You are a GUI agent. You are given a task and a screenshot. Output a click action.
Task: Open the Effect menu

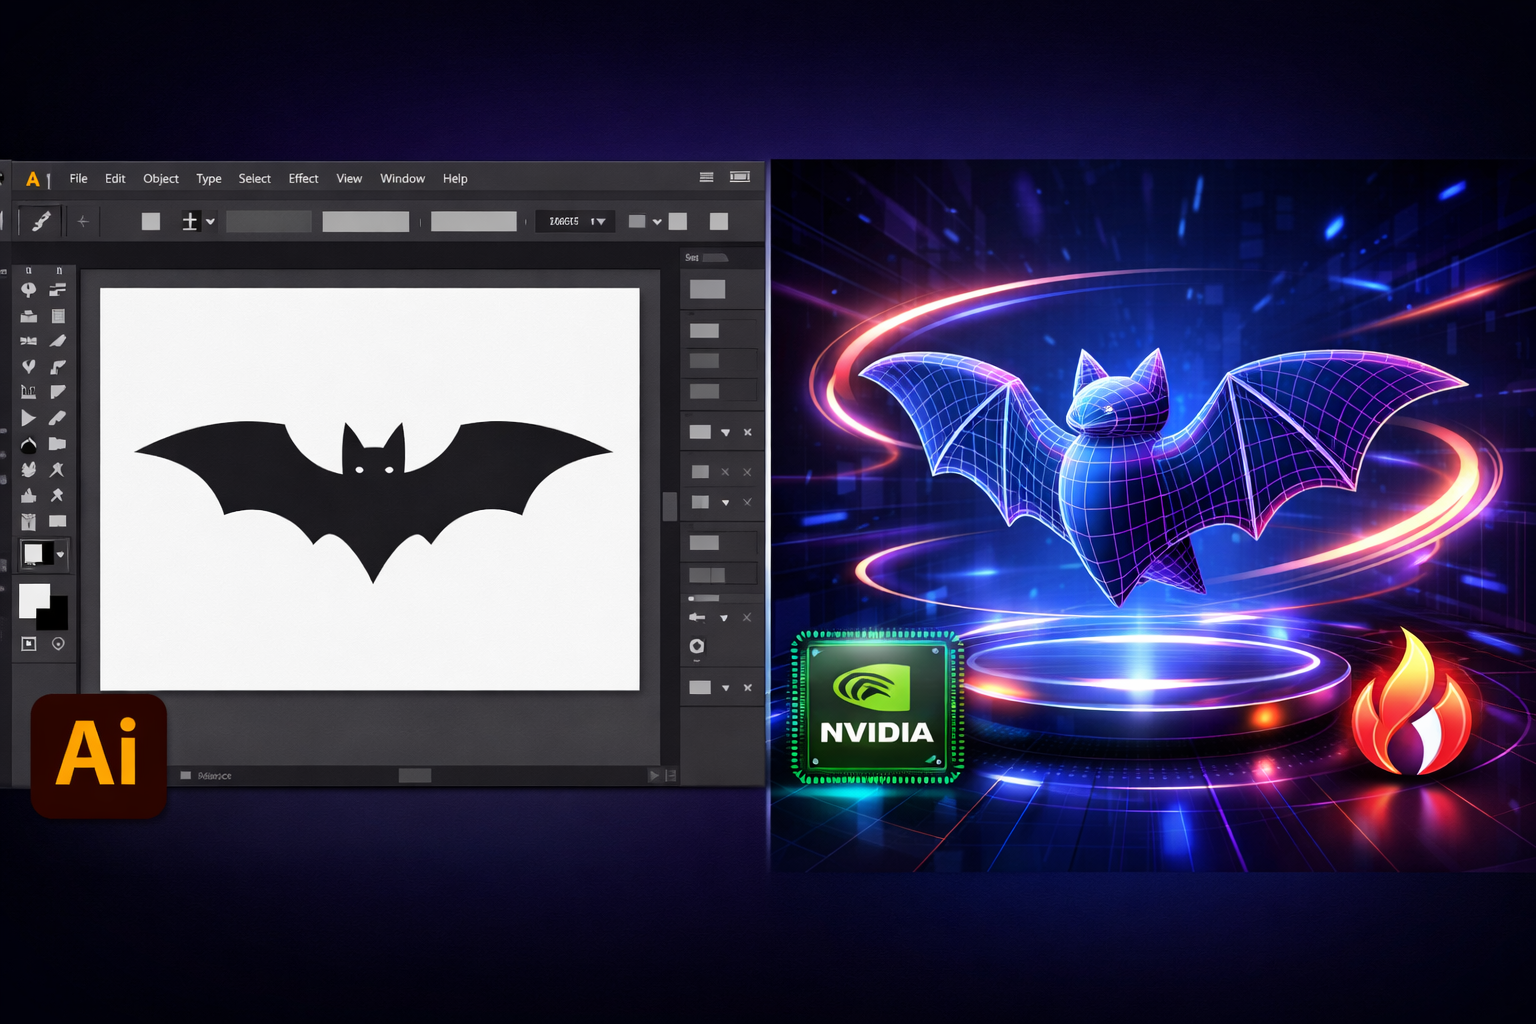(303, 178)
